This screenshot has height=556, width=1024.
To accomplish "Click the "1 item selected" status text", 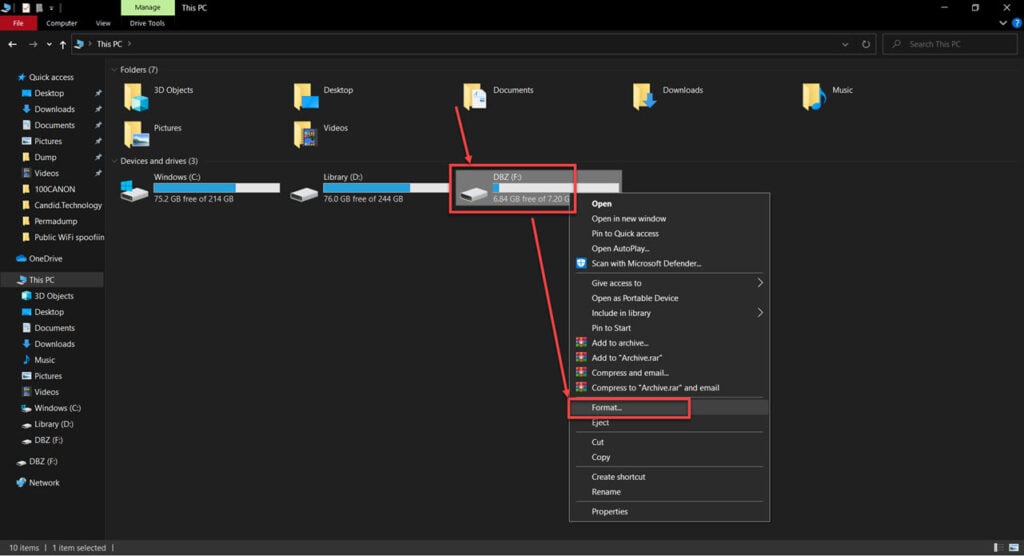I will [78, 548].
